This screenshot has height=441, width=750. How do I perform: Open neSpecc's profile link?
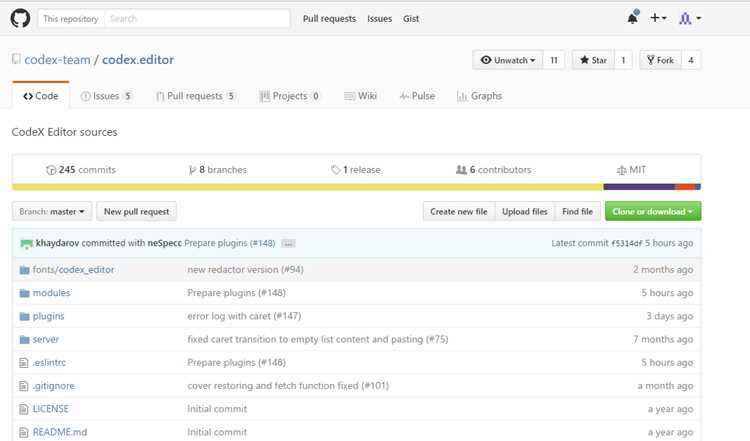pos(165,243)
